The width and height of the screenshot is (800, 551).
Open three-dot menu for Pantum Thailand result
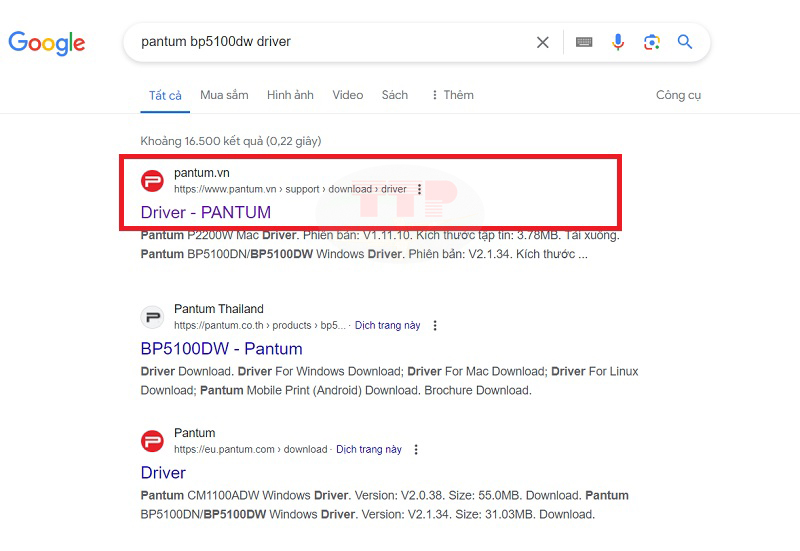[x=435, y=325]
